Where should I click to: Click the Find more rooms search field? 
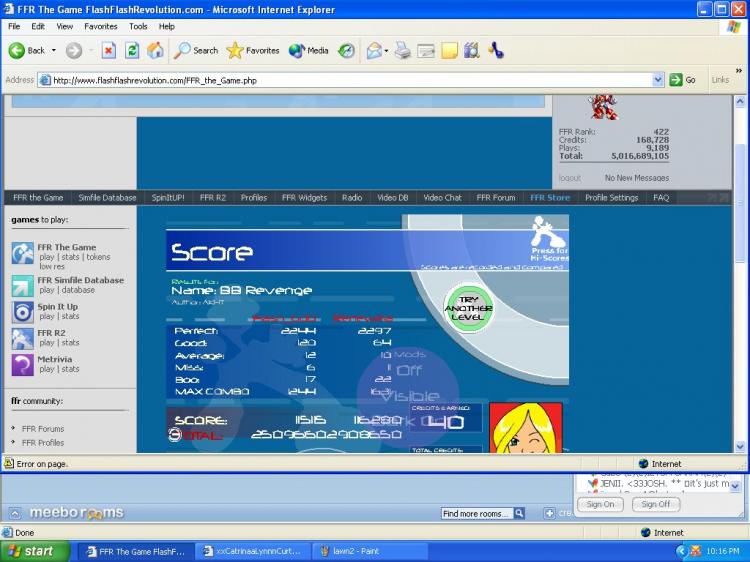pos(477,513)
